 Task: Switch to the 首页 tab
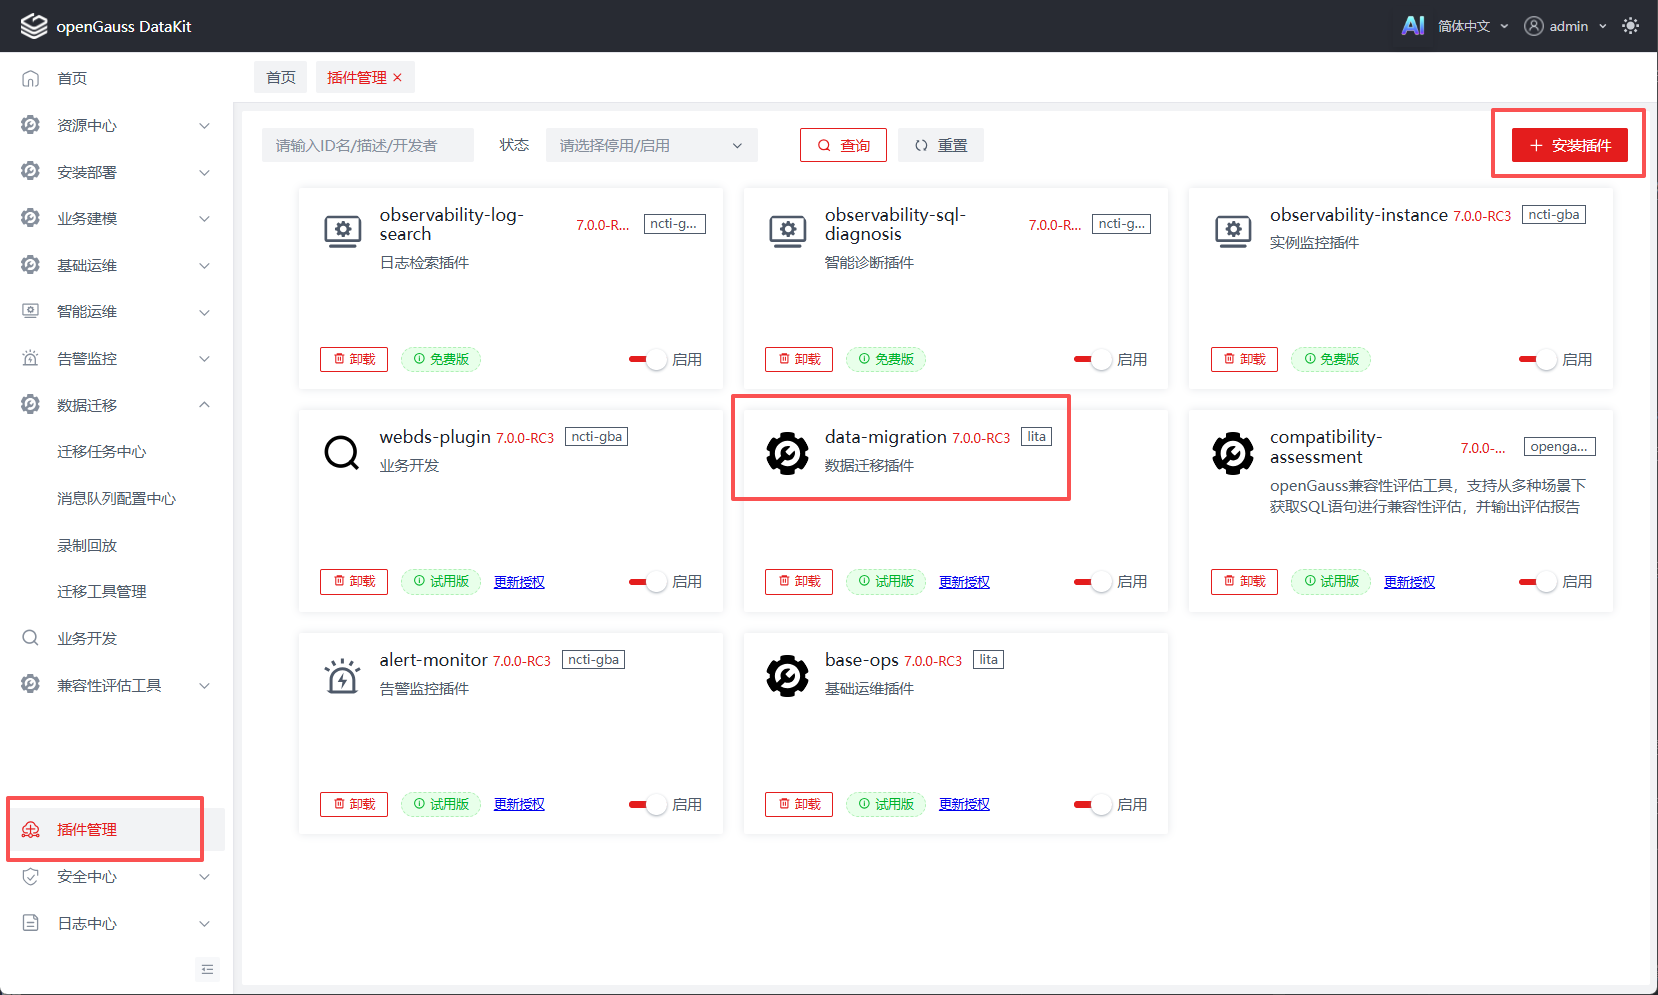pyautogui.click(x=281, y=77)
